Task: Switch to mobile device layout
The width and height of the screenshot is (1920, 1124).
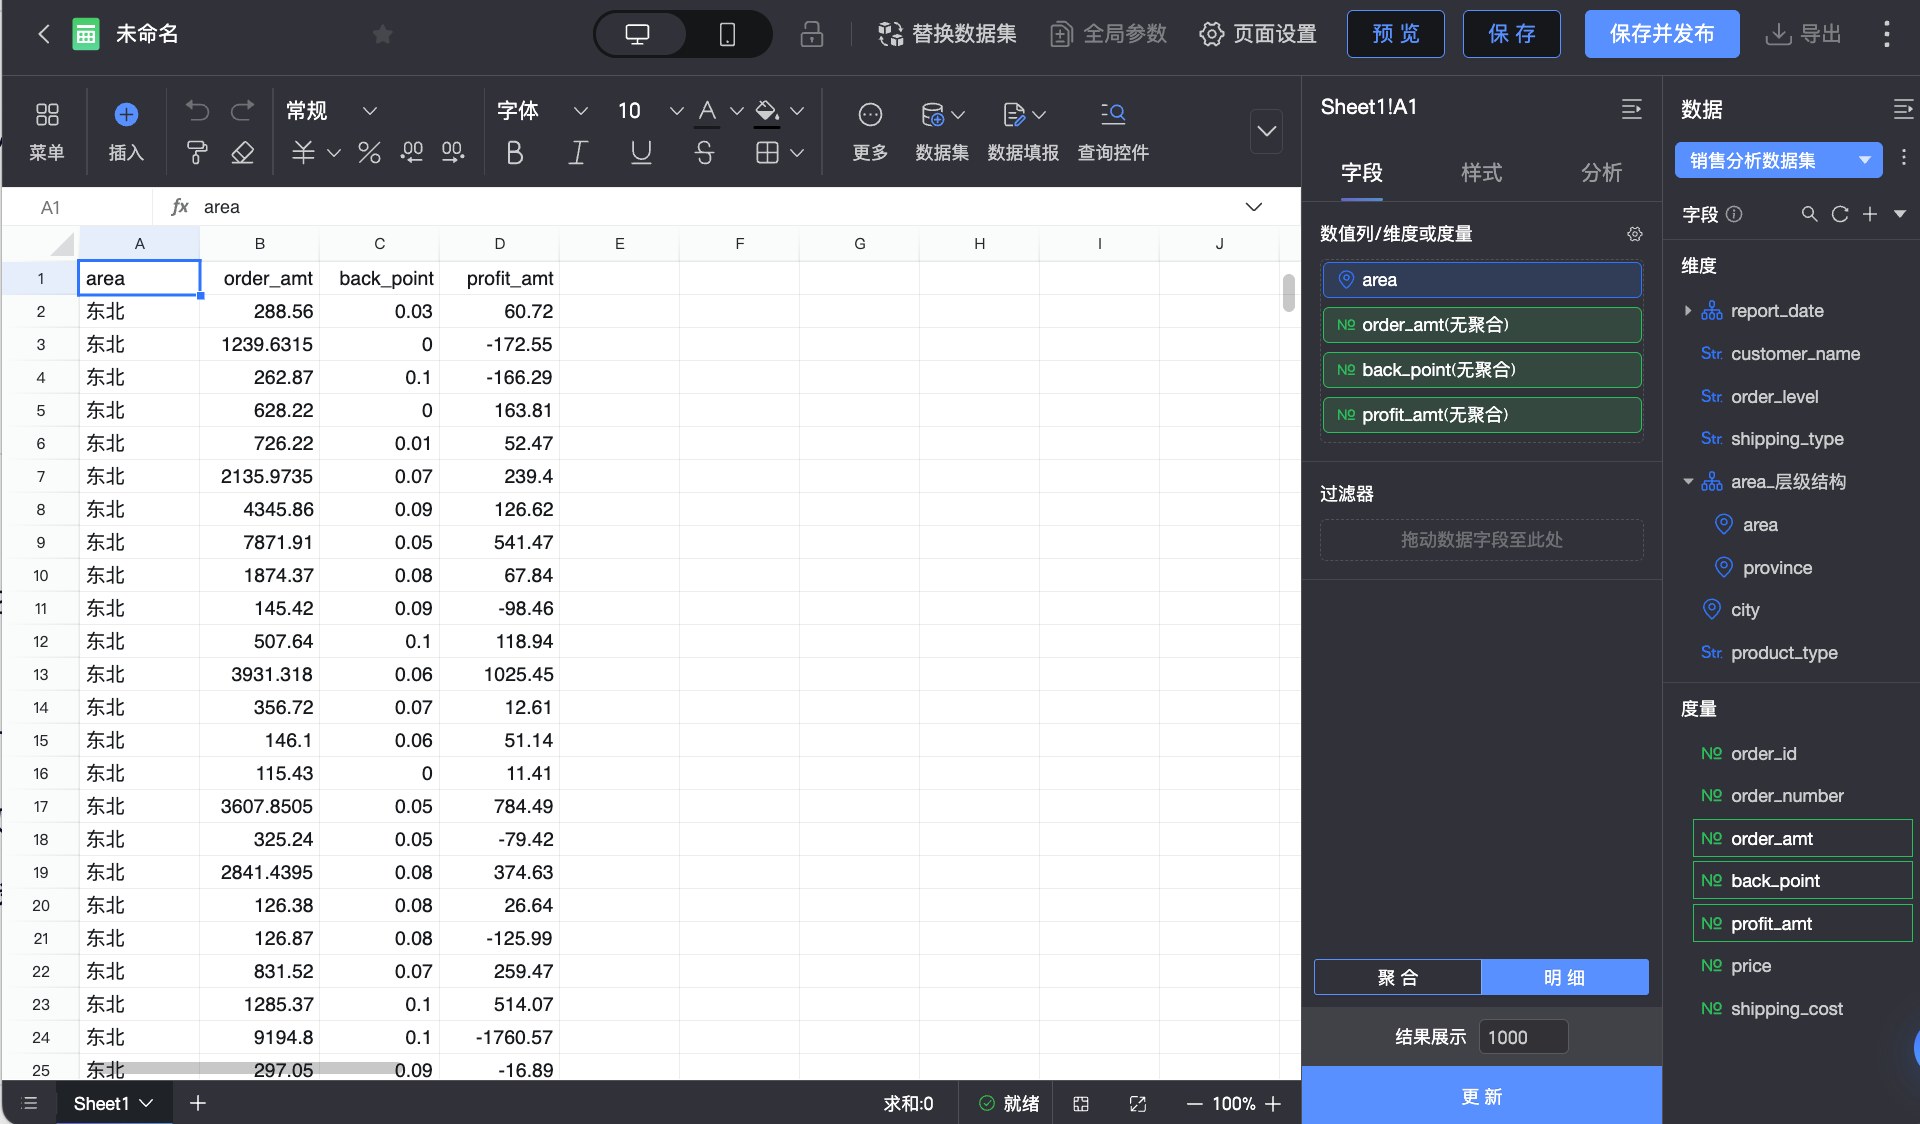Action: click(727, 34)
